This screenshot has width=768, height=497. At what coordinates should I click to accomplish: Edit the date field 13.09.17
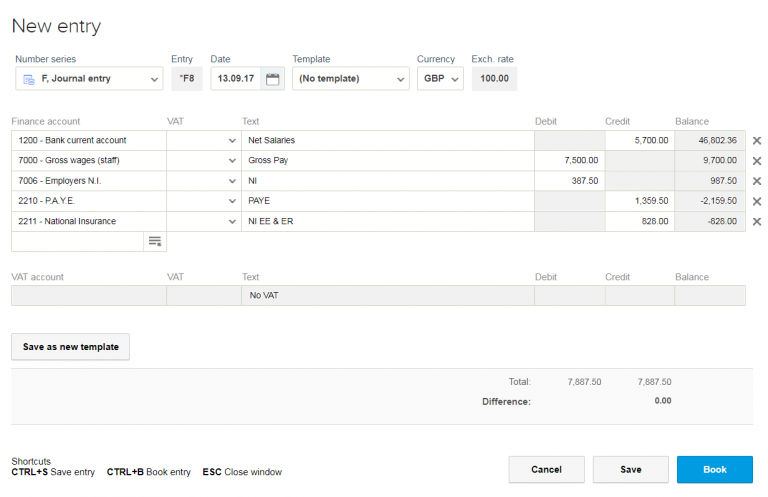(x=236, y=79)
